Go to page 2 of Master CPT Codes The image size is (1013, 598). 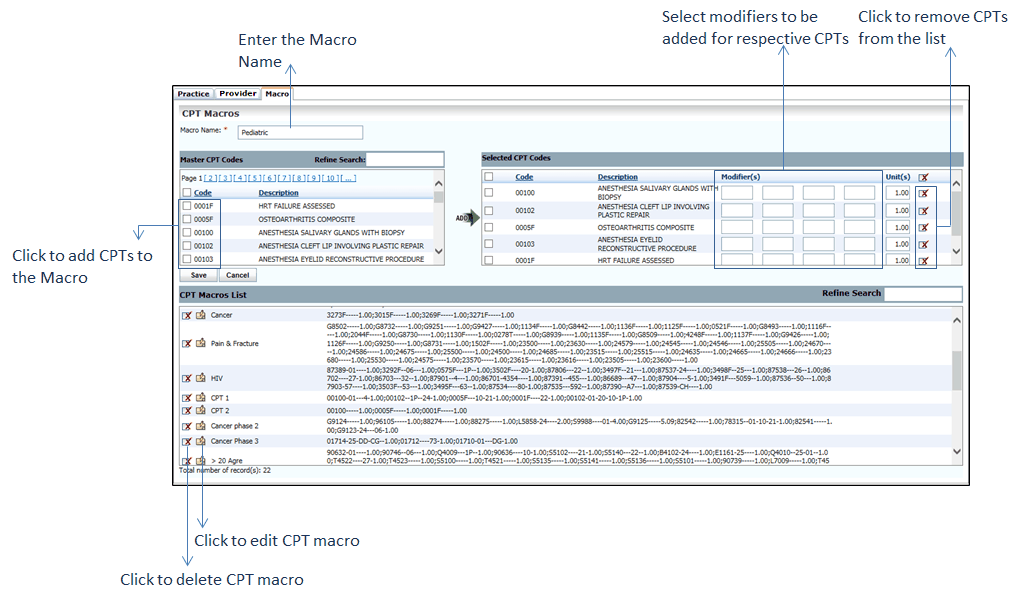[x=211, y=178]
